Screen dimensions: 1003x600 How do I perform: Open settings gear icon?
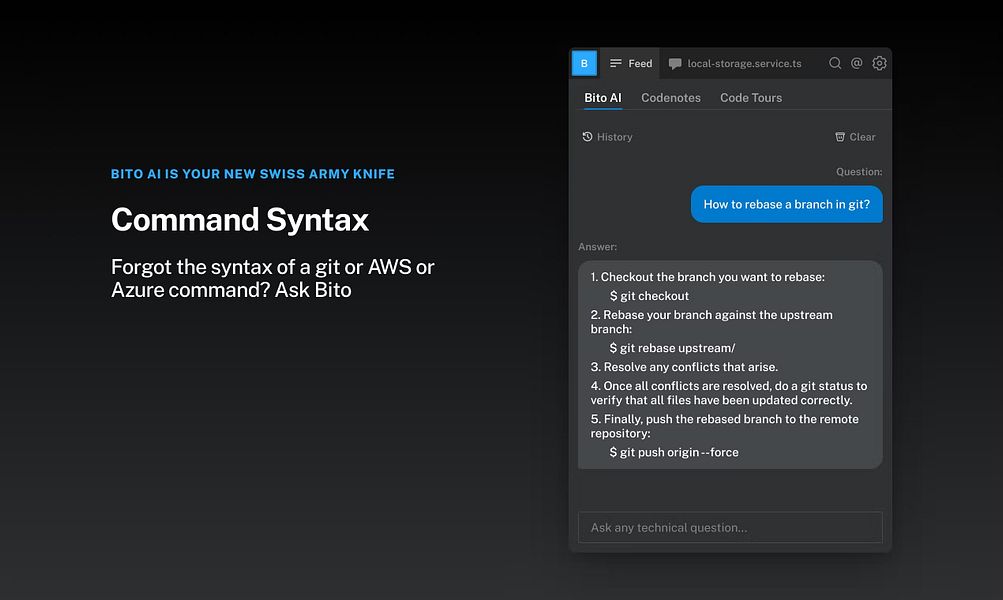[x=880, y=63]
